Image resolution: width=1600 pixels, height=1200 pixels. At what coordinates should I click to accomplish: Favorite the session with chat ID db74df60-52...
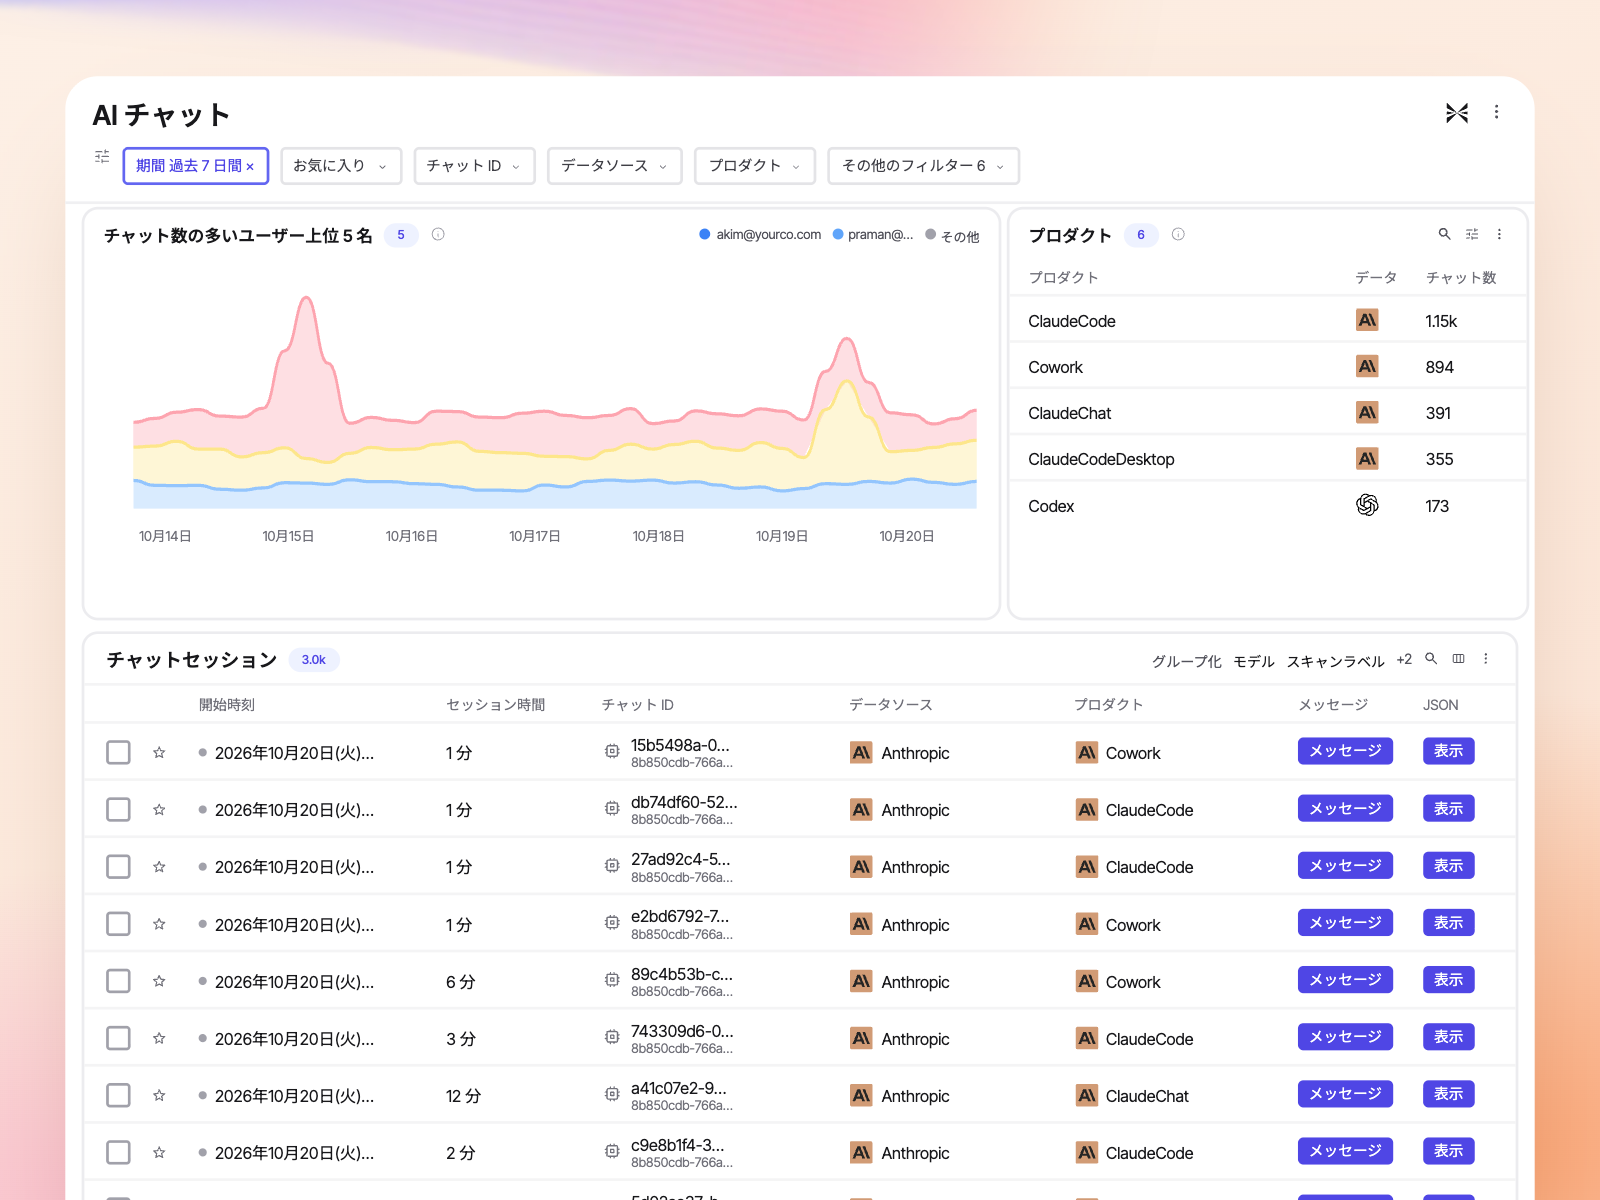[x=159, y=810]
